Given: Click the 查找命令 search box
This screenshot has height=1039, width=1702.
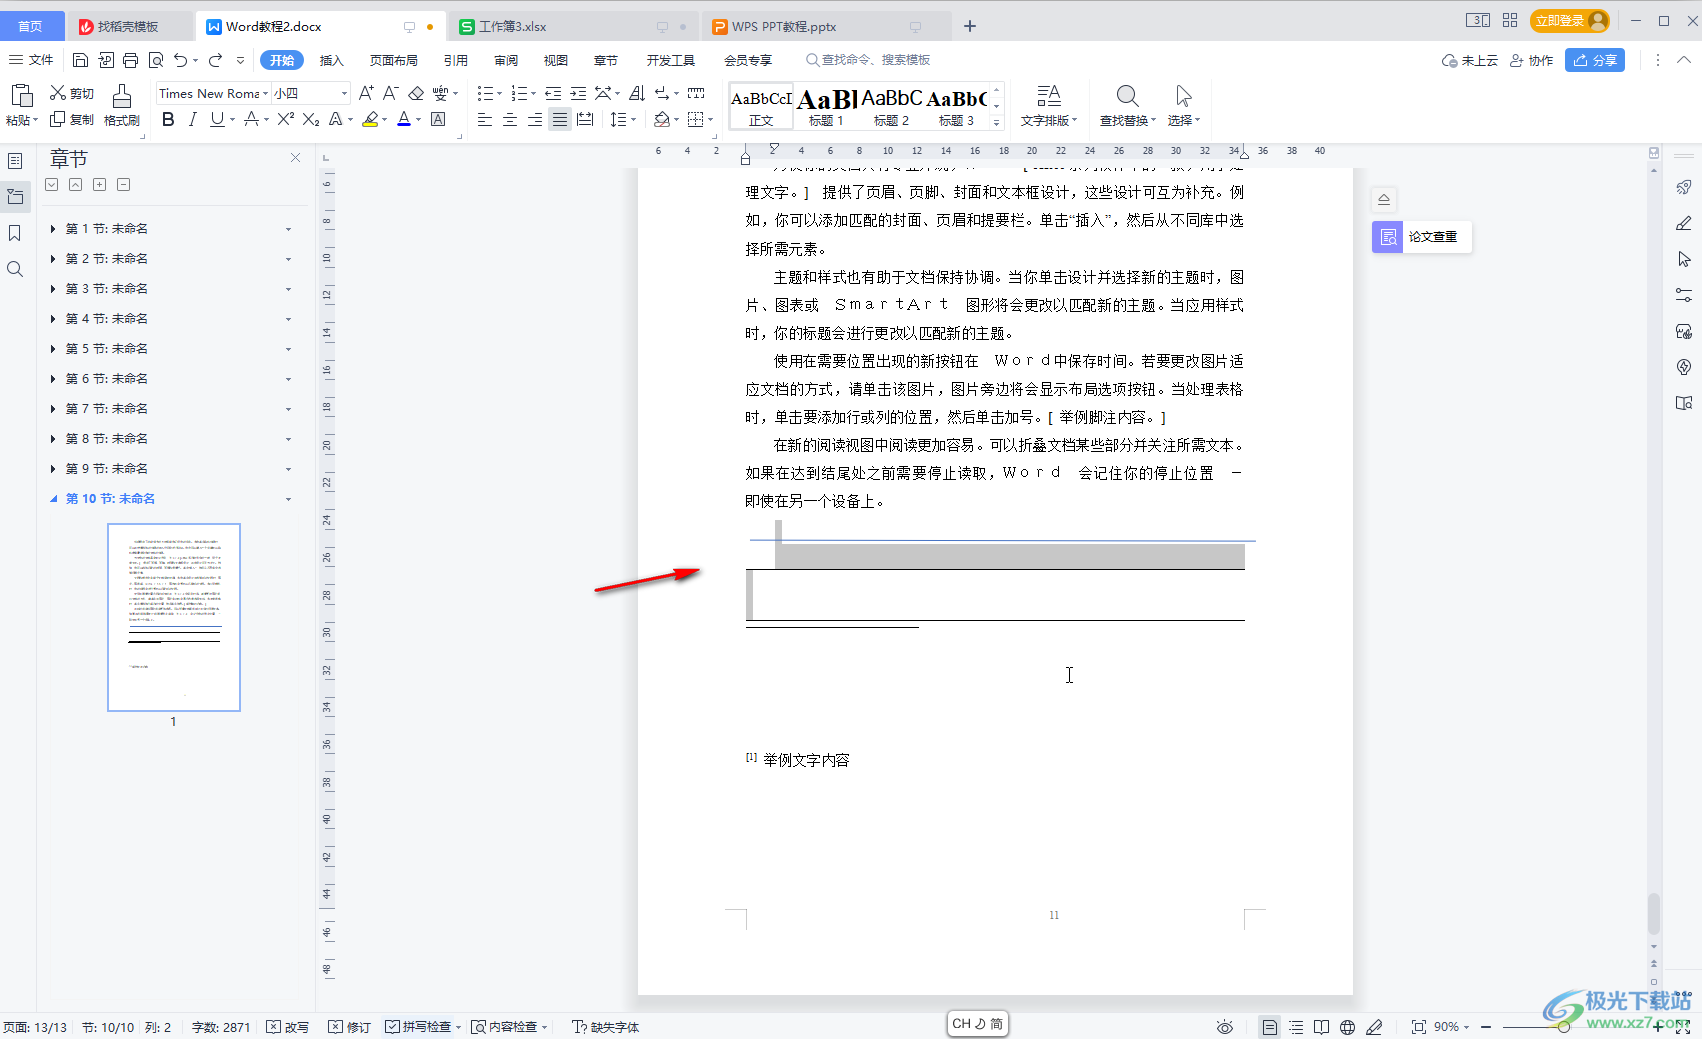Looking at the screenshot, I should [x=868, y=60].
